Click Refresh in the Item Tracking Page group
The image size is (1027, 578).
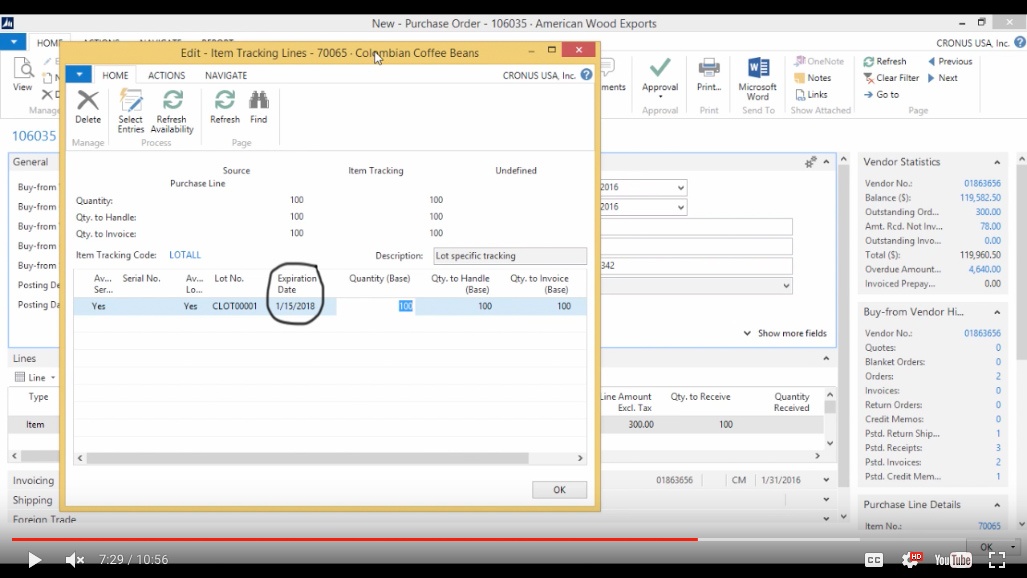pyautogui.click(x=225, y=107)
